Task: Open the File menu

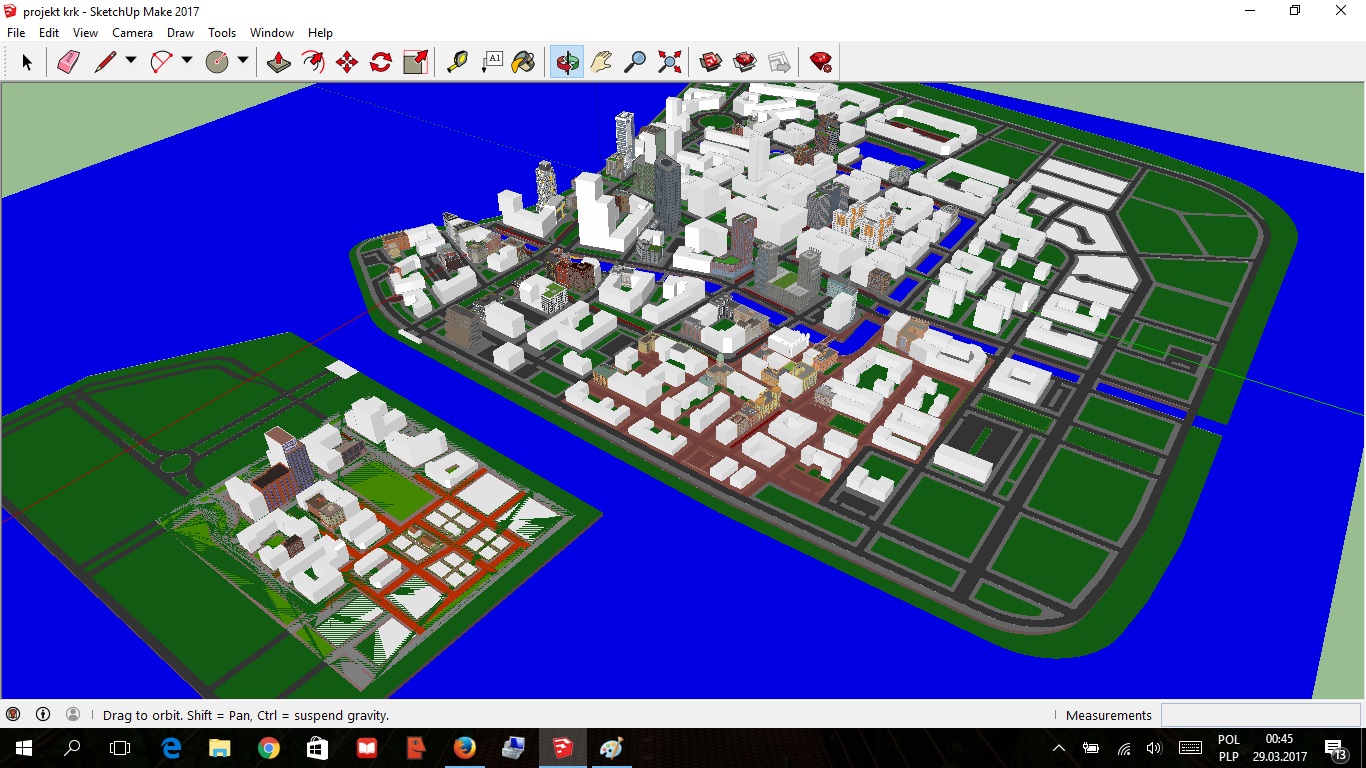Action: (x=16, y=33)
